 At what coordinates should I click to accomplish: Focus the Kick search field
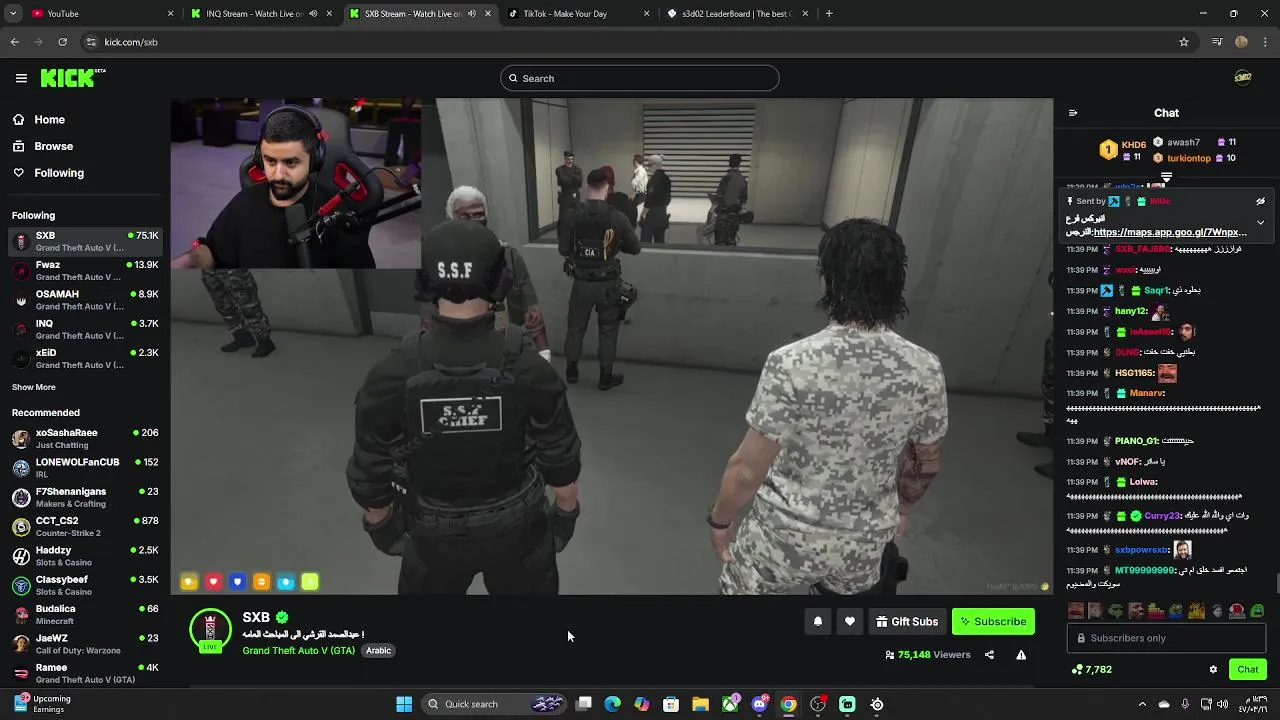point(640,78)
